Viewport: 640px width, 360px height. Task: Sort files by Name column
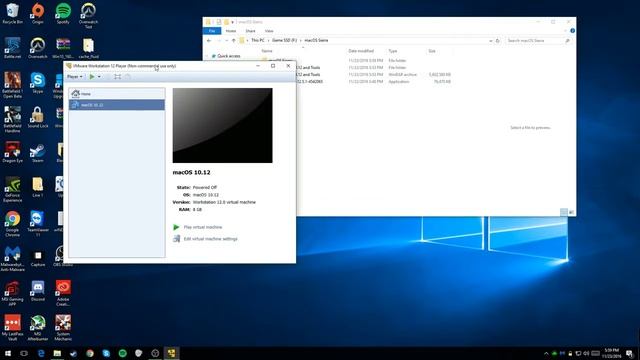click(267, 51)
